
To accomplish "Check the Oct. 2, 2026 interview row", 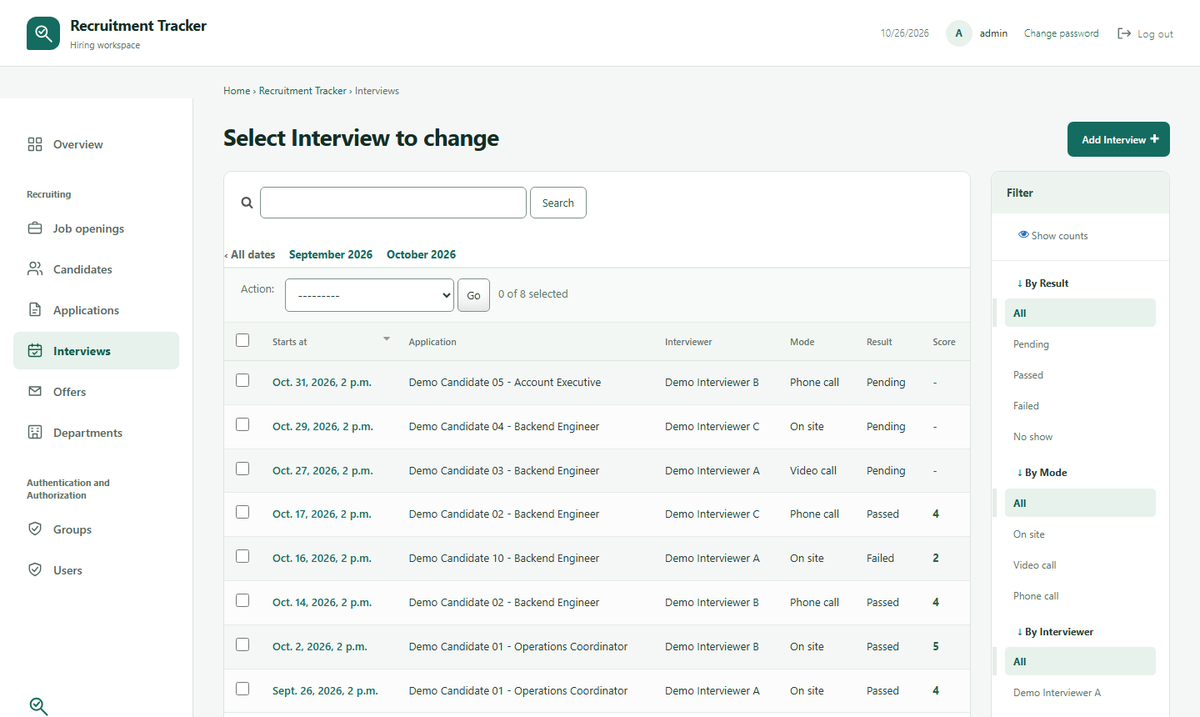I will tap(242, 644).
